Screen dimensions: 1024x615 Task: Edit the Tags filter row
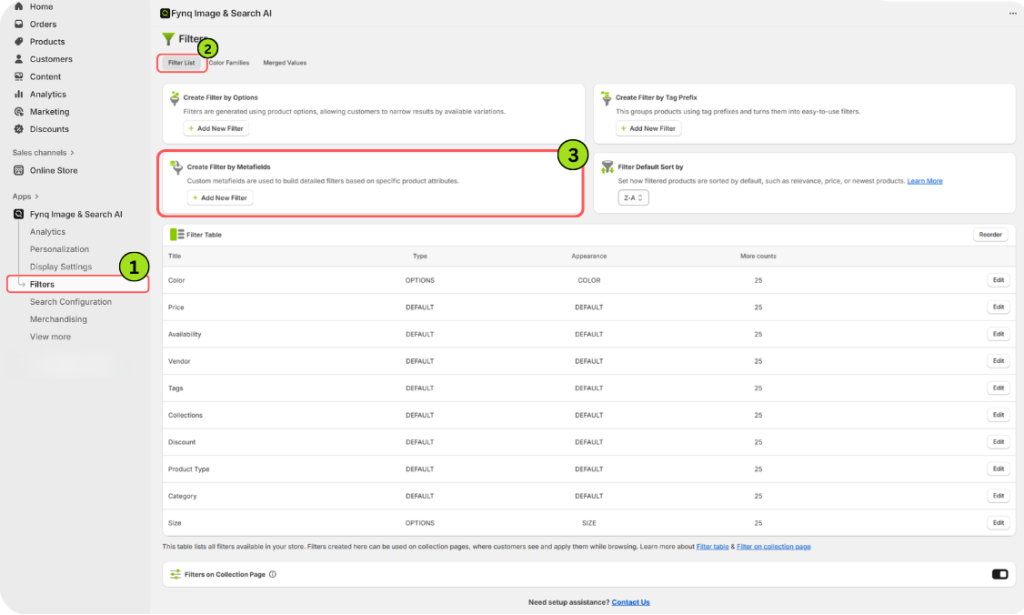[999, 388]
